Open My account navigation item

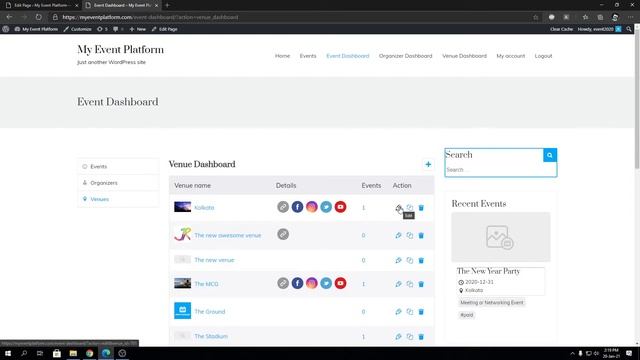(511, 56)
